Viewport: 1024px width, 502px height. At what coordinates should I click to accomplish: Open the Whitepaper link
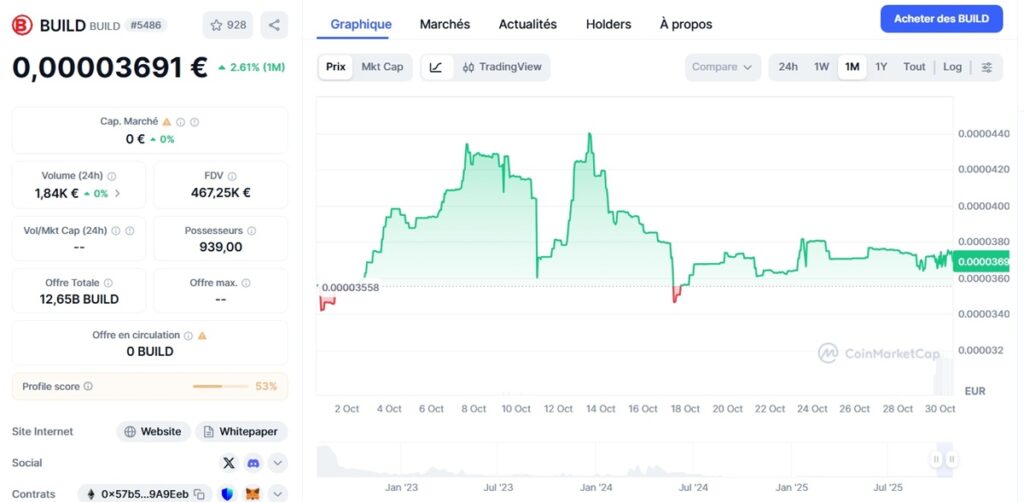pos(241,431)
